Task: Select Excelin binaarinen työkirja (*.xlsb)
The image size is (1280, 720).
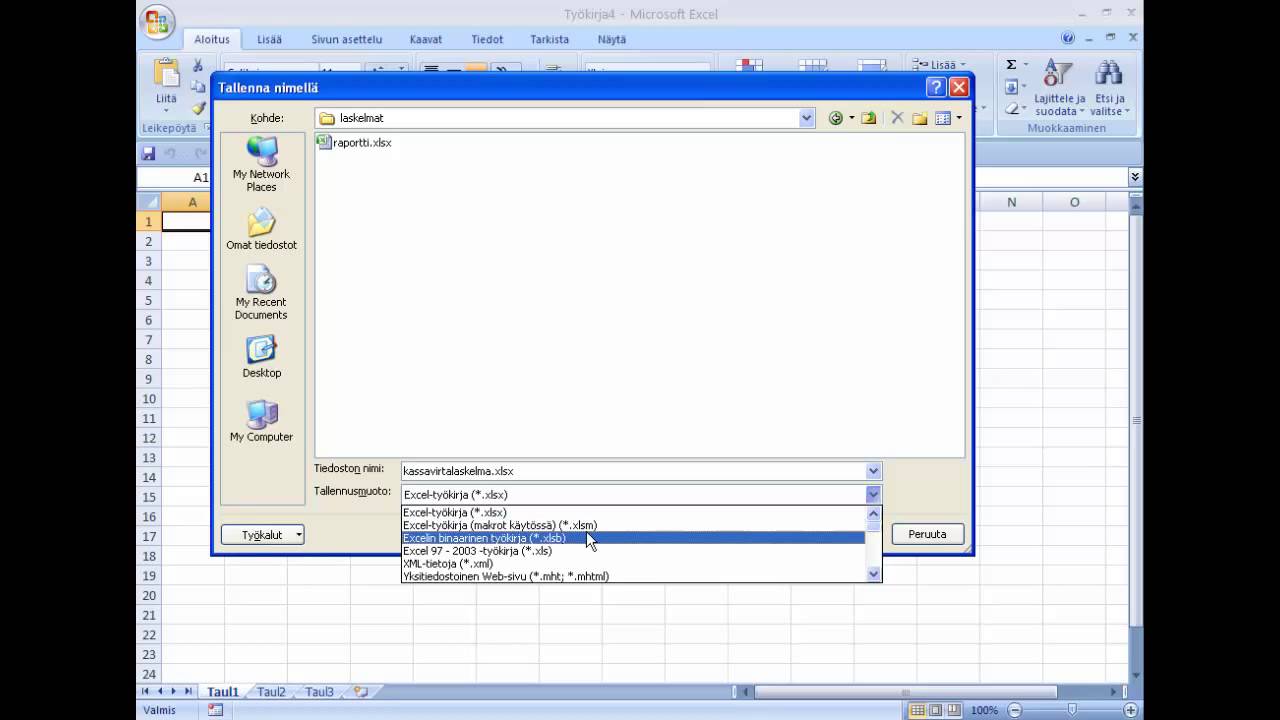Action: point(633,538)
